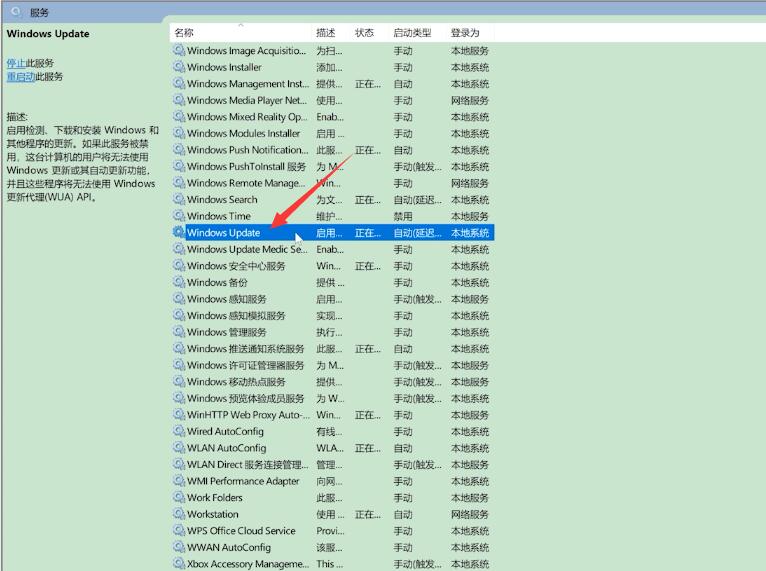Click the 停止 link to stop the service
Screen dimensions: 766x571
(x=16, y=63)
